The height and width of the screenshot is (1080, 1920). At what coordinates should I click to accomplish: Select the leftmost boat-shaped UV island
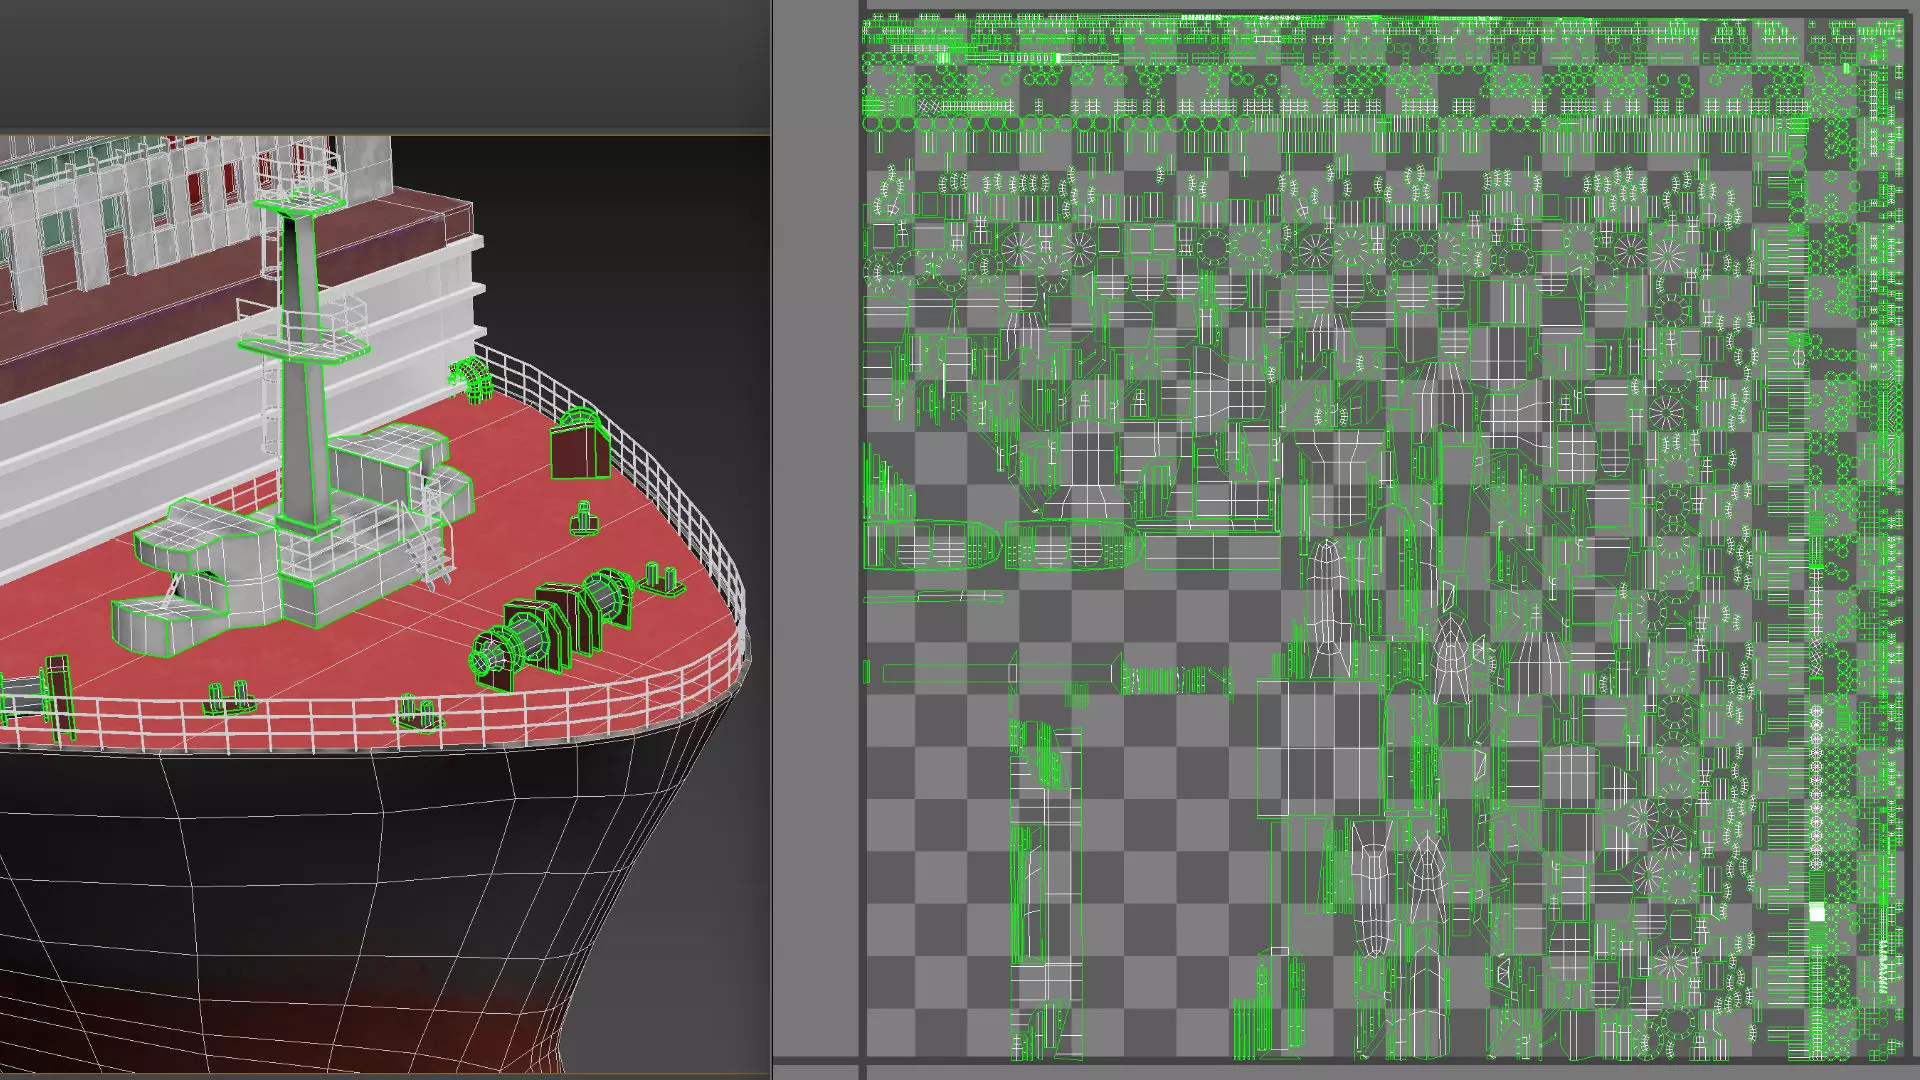point(932,546)
